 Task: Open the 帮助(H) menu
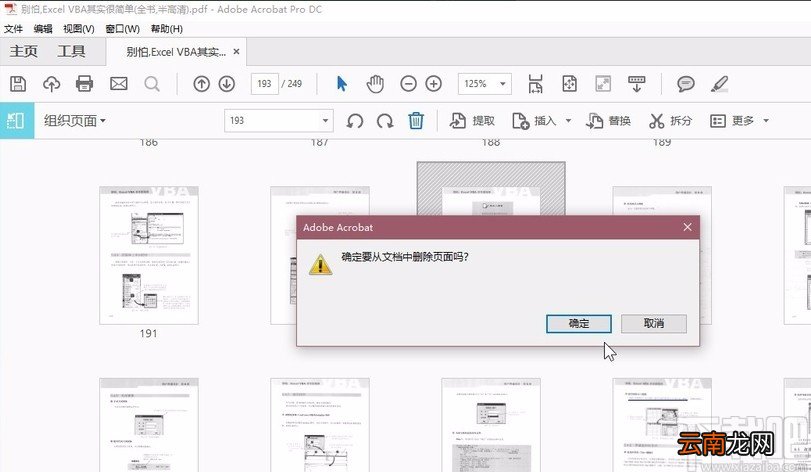coord(167,29)
